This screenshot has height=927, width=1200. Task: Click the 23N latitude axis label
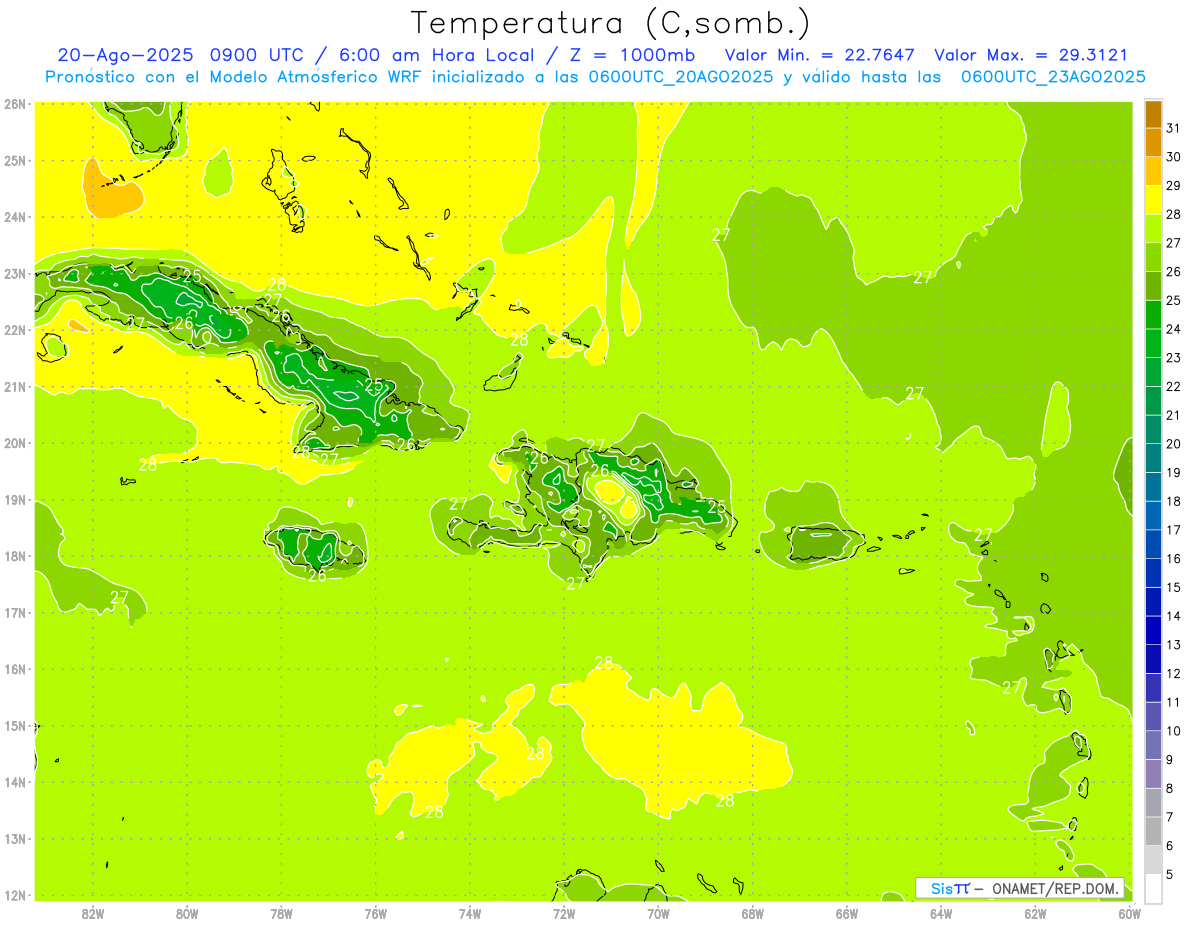click(x=14, y=273)
